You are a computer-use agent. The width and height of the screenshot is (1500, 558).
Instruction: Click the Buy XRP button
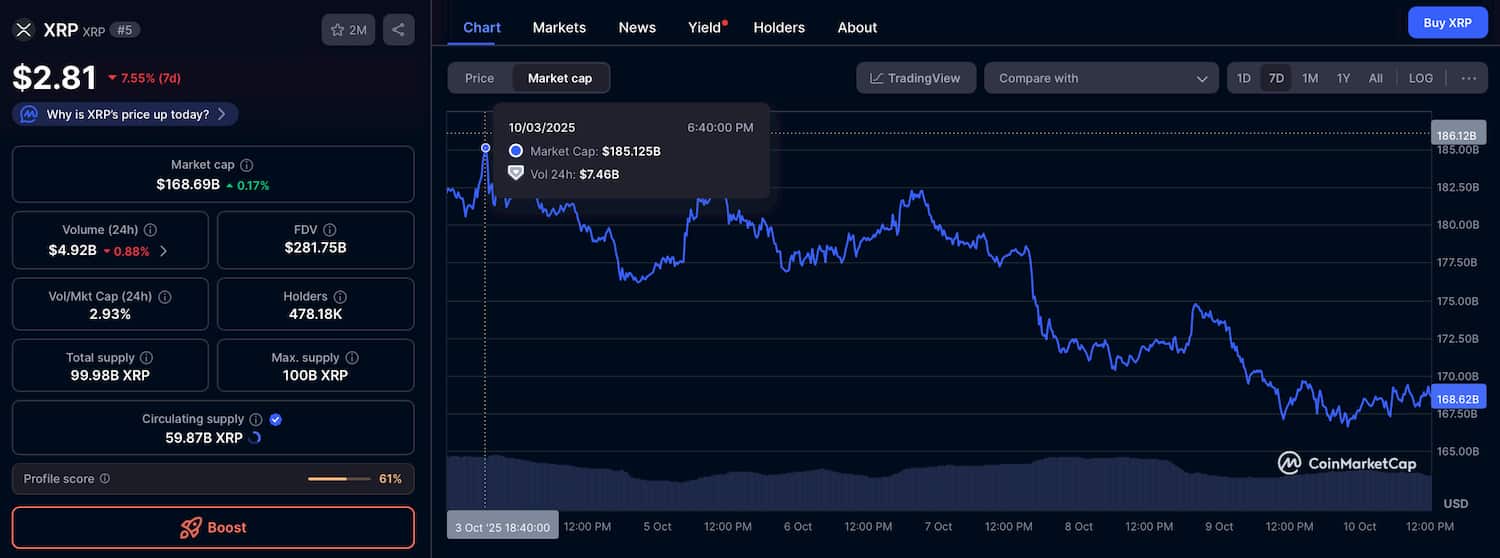1446,22
